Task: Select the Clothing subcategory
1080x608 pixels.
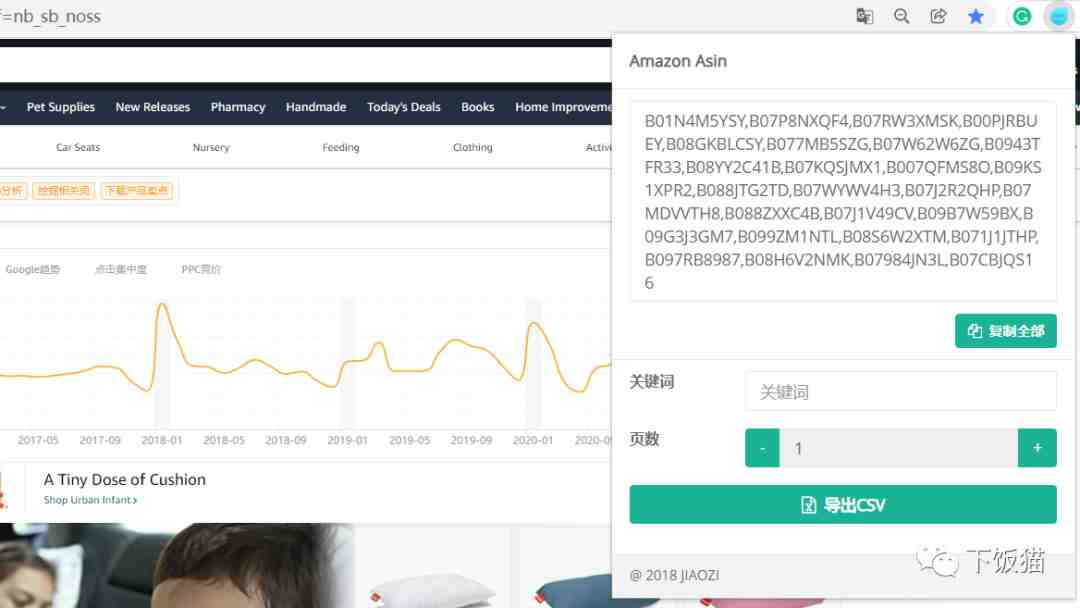Action: [472, 147]
